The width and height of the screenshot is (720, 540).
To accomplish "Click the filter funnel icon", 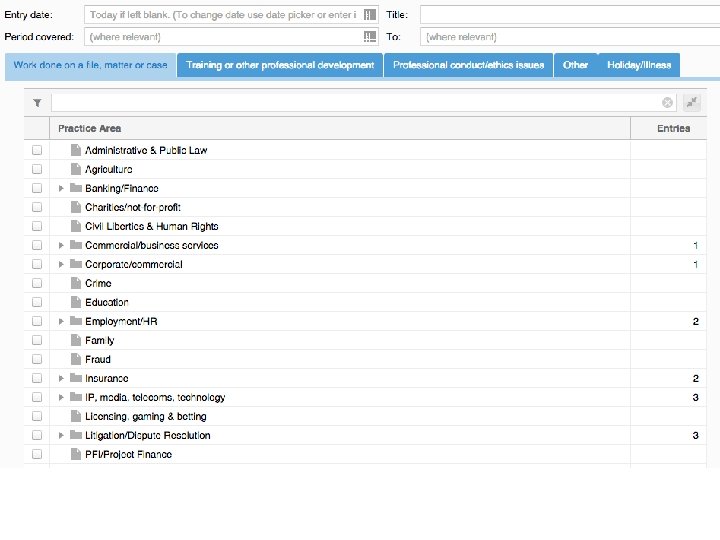I will click(37, 102).
